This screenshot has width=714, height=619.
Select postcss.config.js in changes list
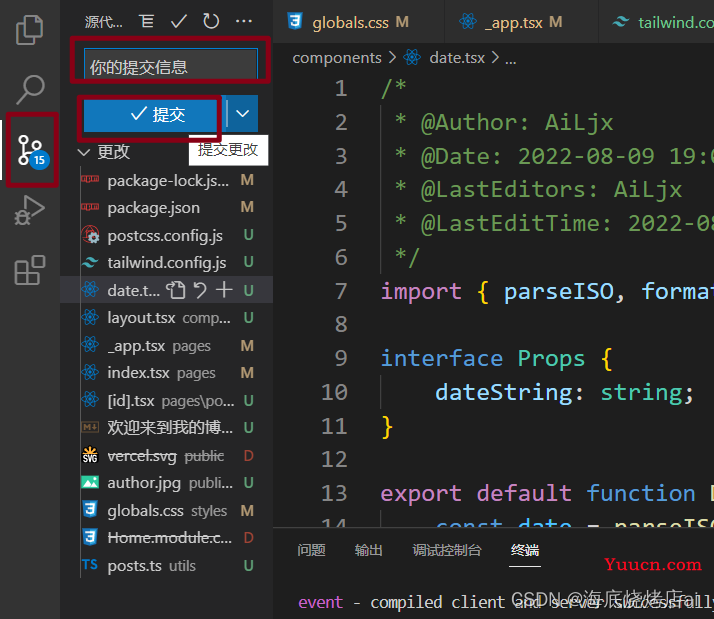pyautogui.click(x=167, y=235)
